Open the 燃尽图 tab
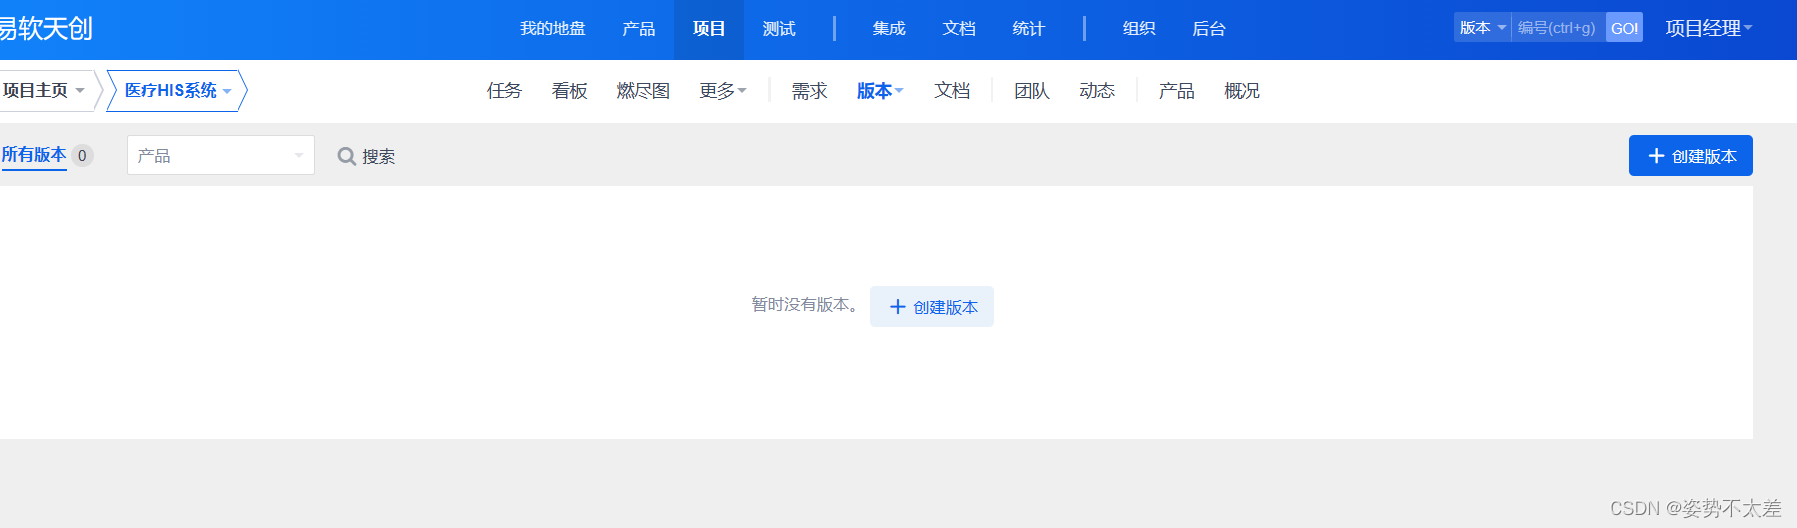 [643, 91]
